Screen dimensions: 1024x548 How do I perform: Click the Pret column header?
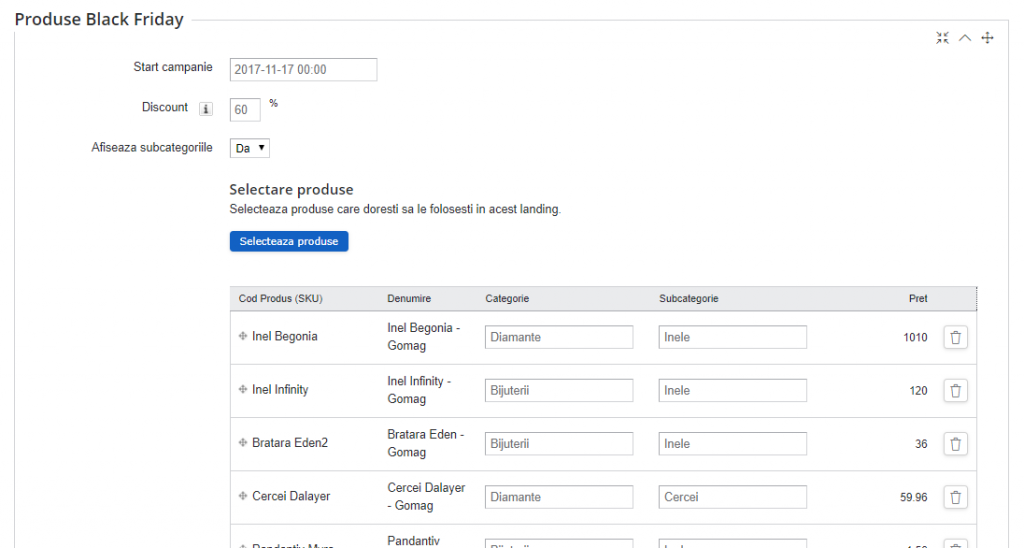(917, 299)
